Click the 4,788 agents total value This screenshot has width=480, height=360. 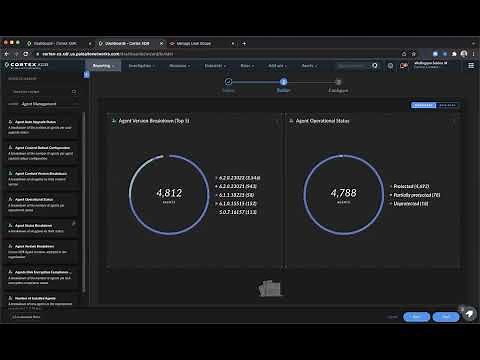(x=343, y=194)
